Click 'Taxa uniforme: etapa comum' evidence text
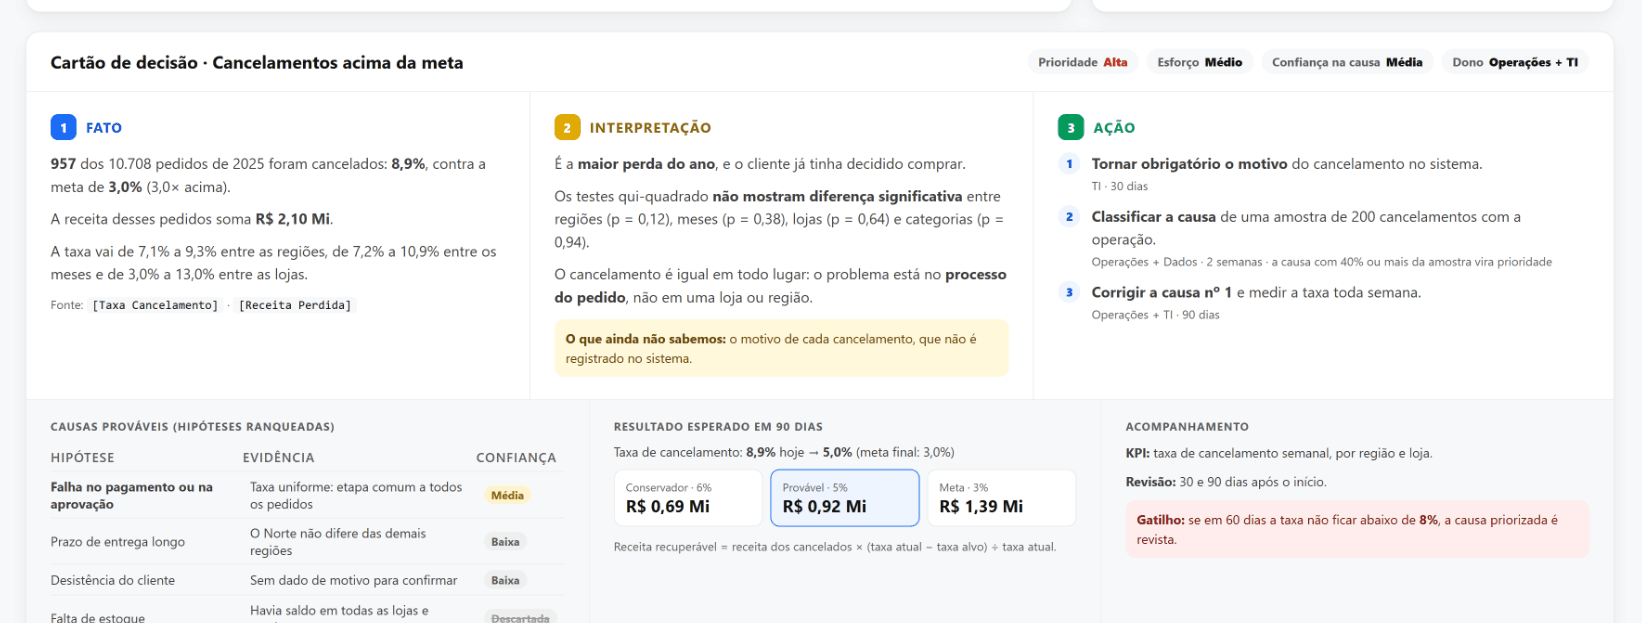The width and height of the screenshot is (1642, 623). coord(356,495)
